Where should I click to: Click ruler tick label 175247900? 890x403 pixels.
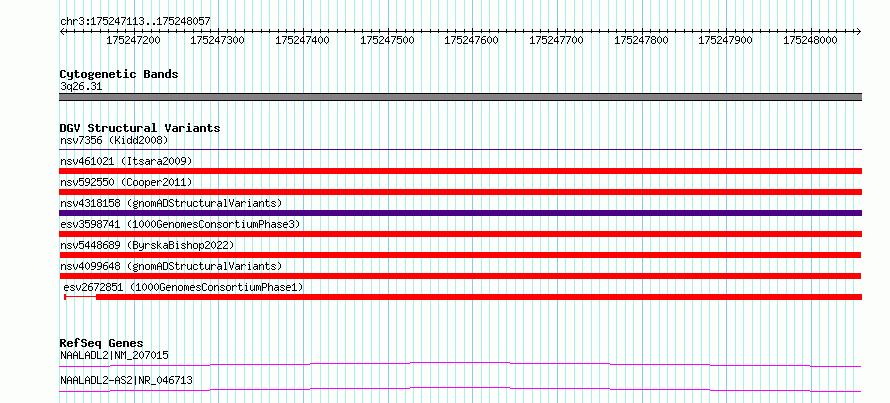tap(725, 40)
